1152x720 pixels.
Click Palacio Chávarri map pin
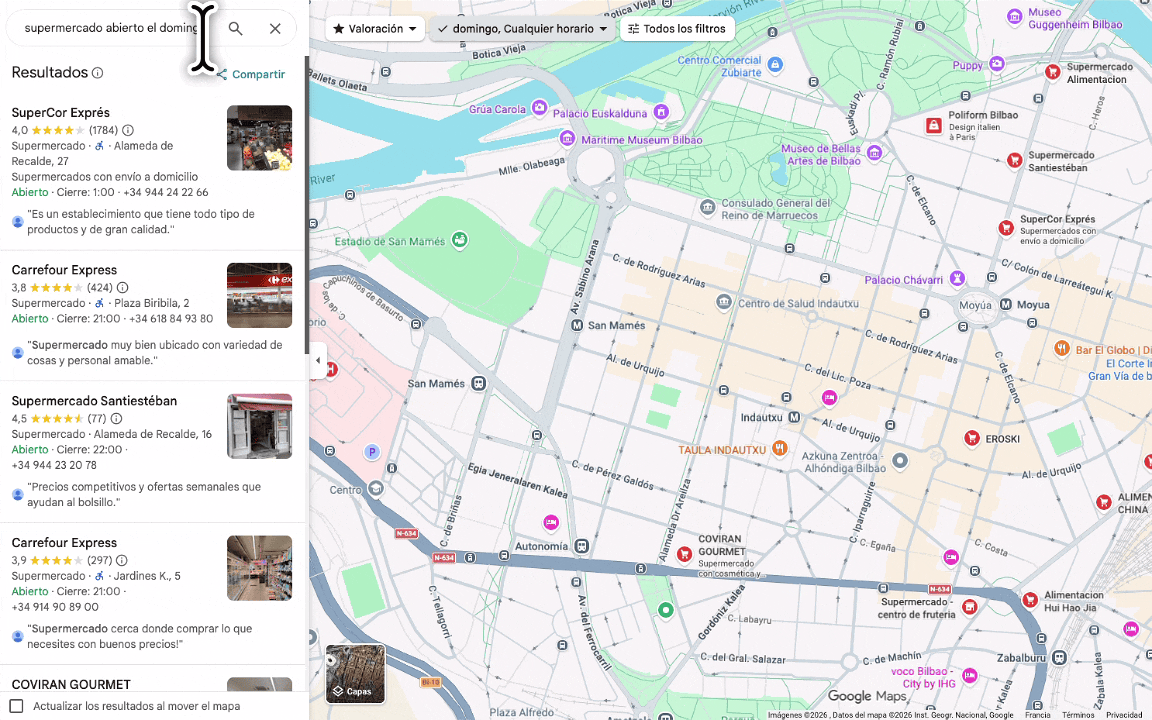(957, 278)
